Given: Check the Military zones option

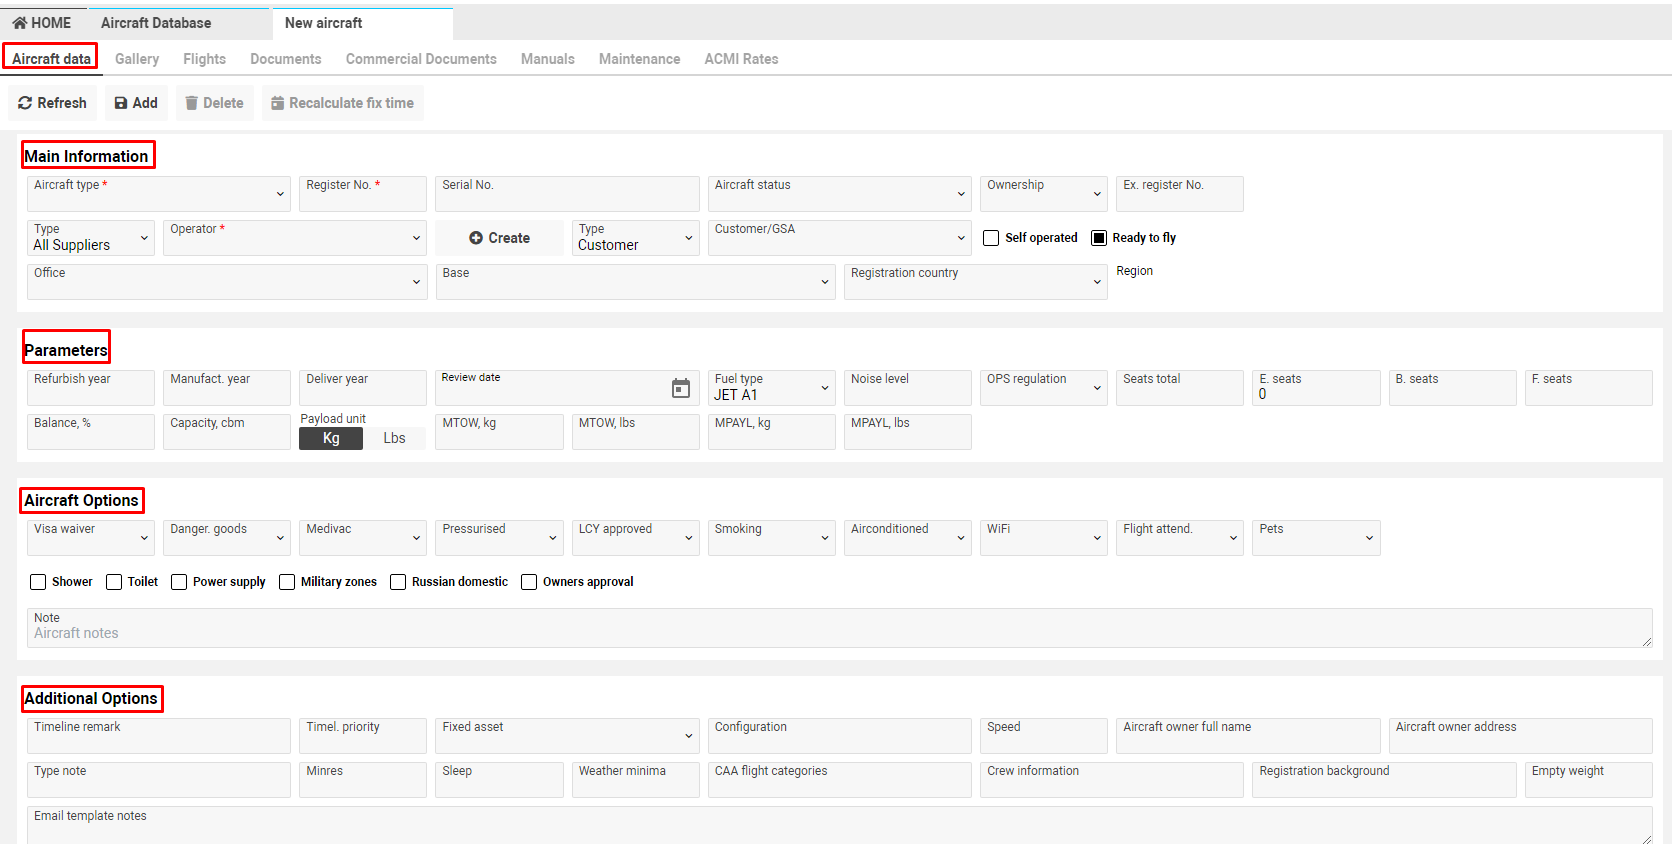Looking at the screenshot, I should click(287, 582).
